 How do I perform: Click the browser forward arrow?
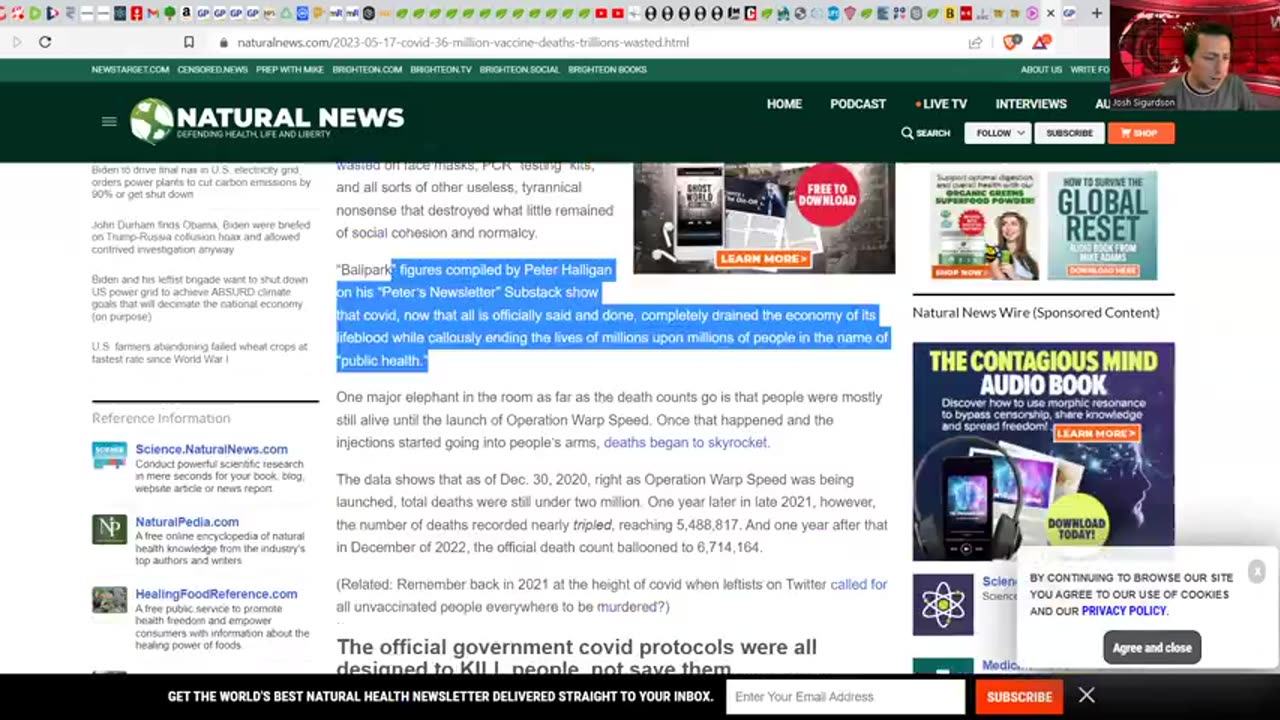[17, 42]
